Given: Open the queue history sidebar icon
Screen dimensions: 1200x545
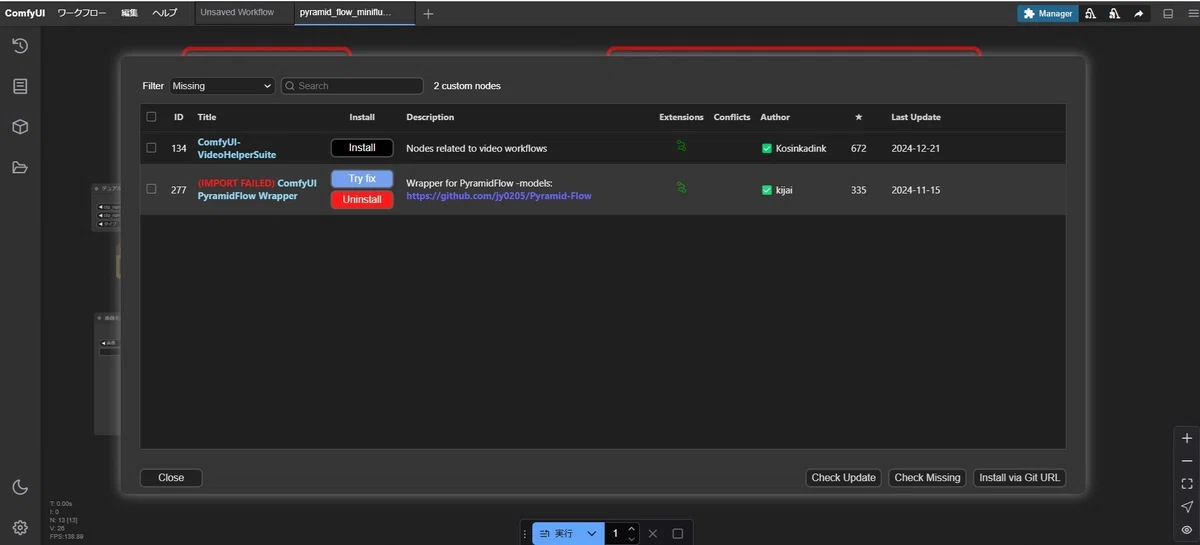Looking at the screenshot, I should pos(19,46).
